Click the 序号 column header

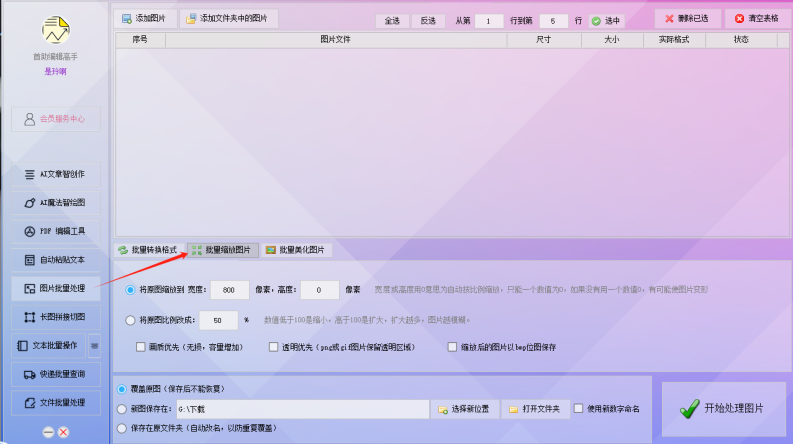click(140, 39)
